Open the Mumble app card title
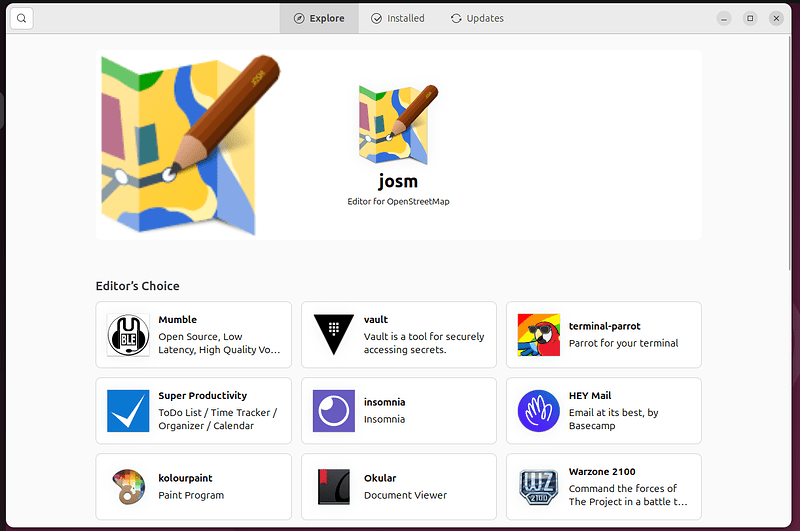 tap(178, 319)
